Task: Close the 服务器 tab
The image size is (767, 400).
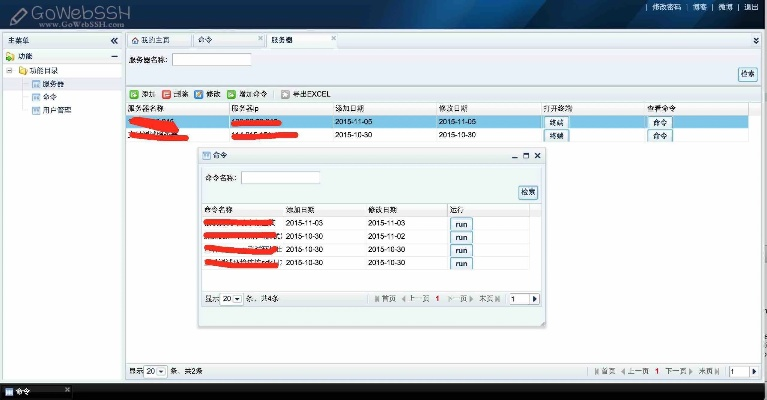Action: point(334,38)
